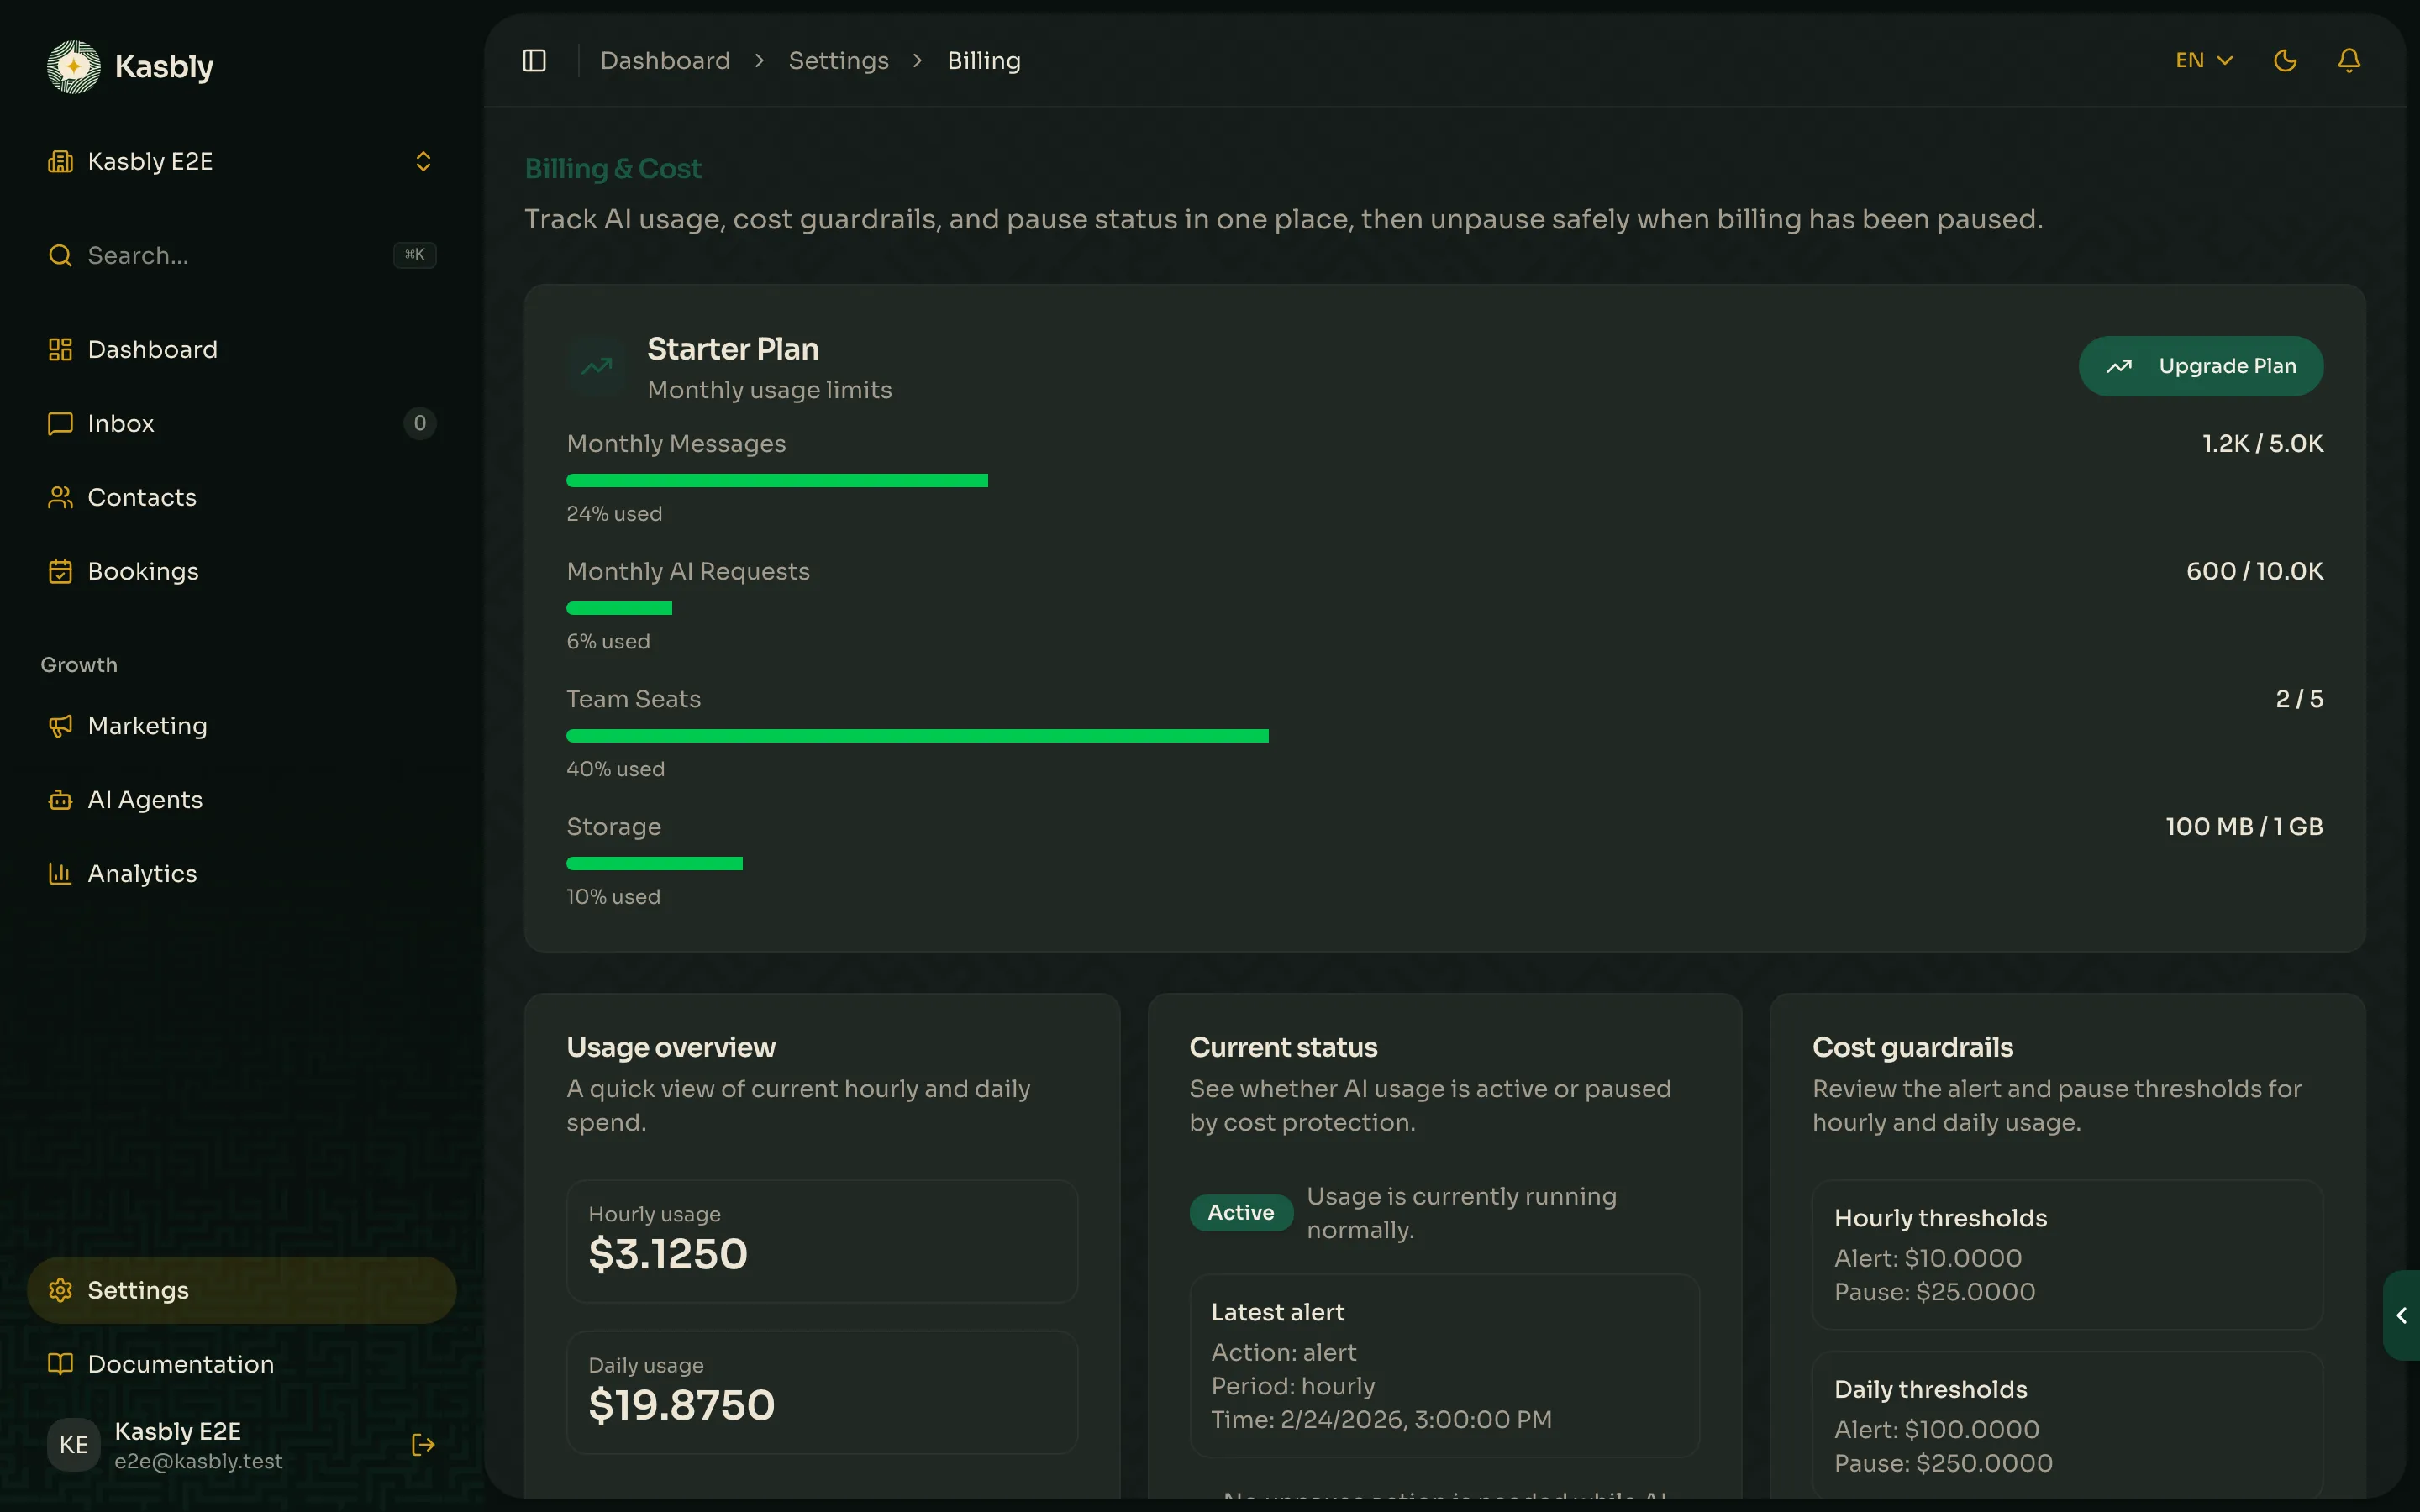The width and height of the screenshot is (2420, 1512).
Task: Open Bookings in the sidebar
Action: tap(241, 571)
